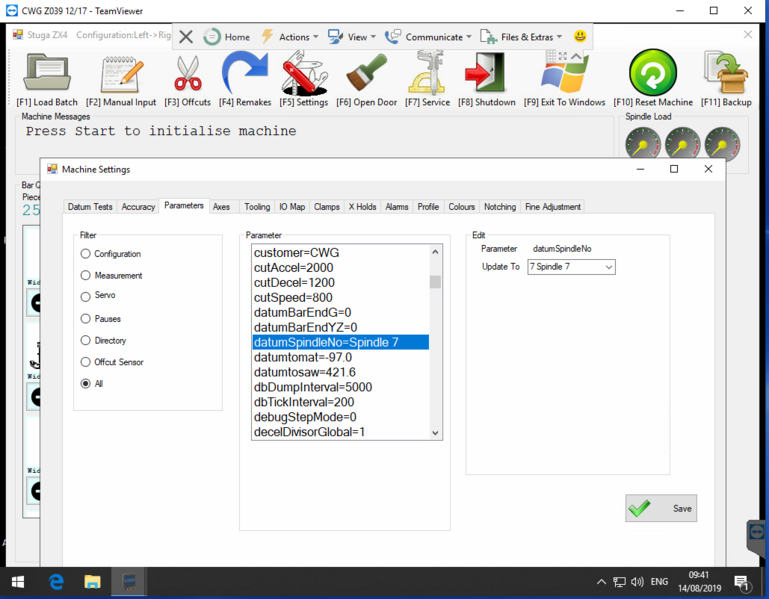Open the Tooling tab
Screen dimensions: 769x599
257,207
